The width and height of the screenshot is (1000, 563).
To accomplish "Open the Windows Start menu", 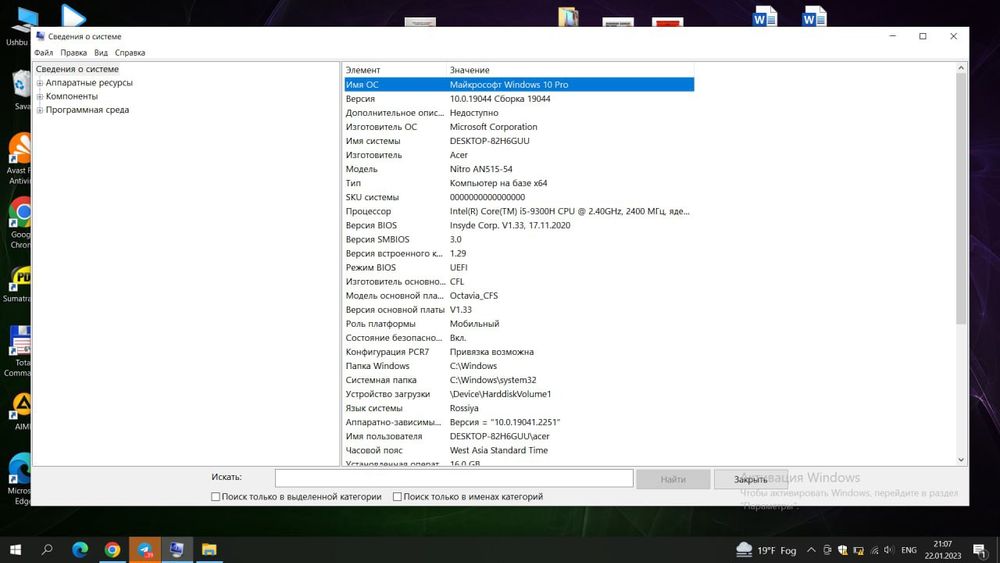I will [15, 550].
